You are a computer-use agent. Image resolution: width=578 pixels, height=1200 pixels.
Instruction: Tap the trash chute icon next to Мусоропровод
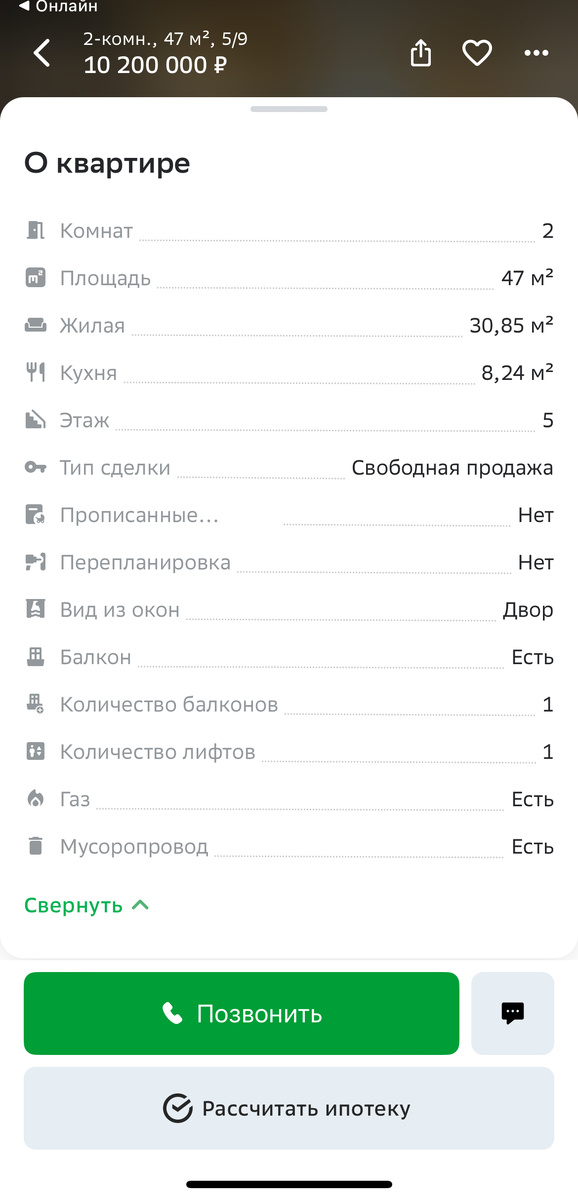click(34, 846)
